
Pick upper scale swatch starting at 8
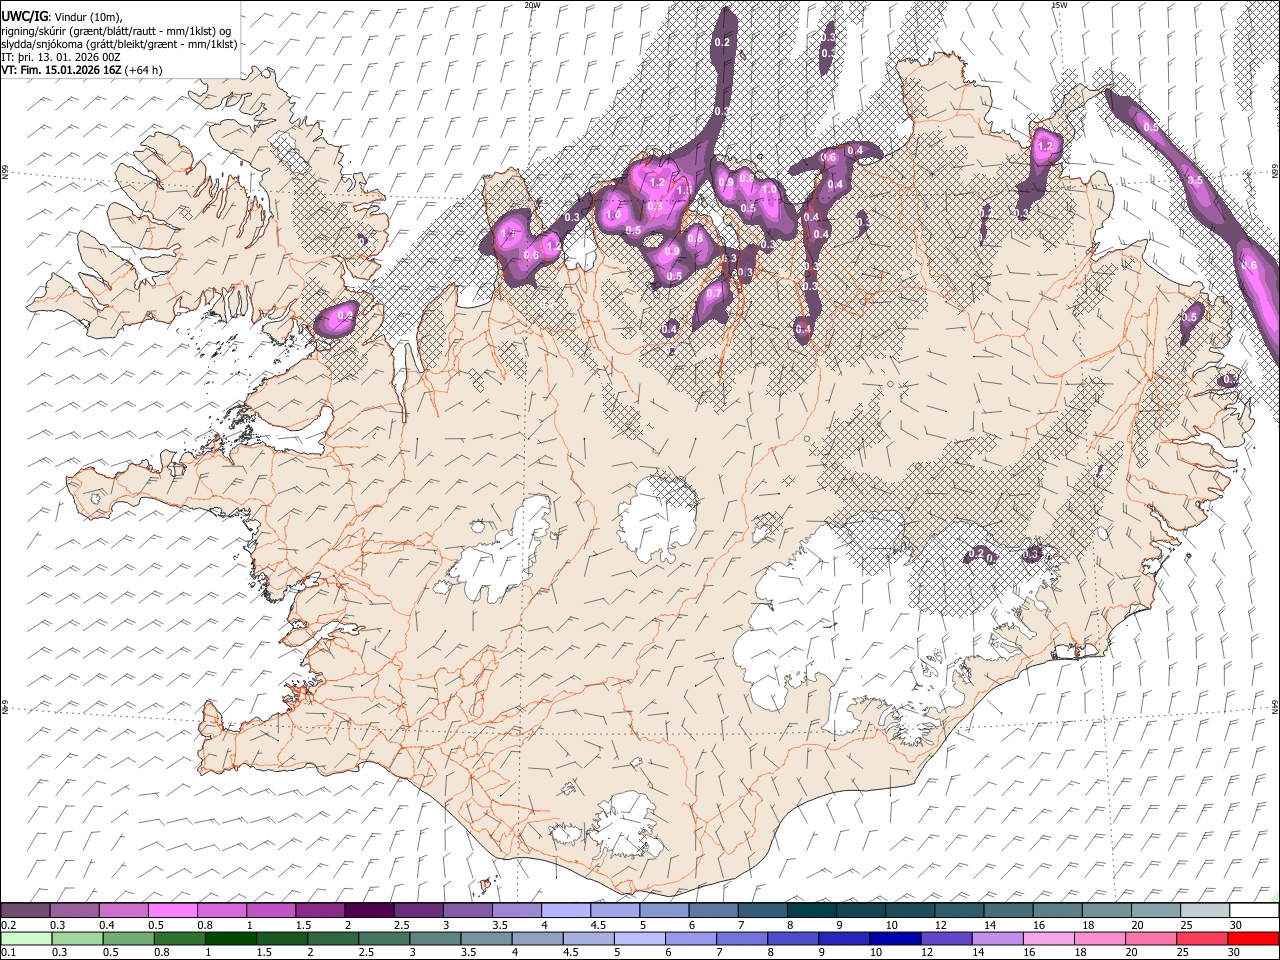[812, 911]
